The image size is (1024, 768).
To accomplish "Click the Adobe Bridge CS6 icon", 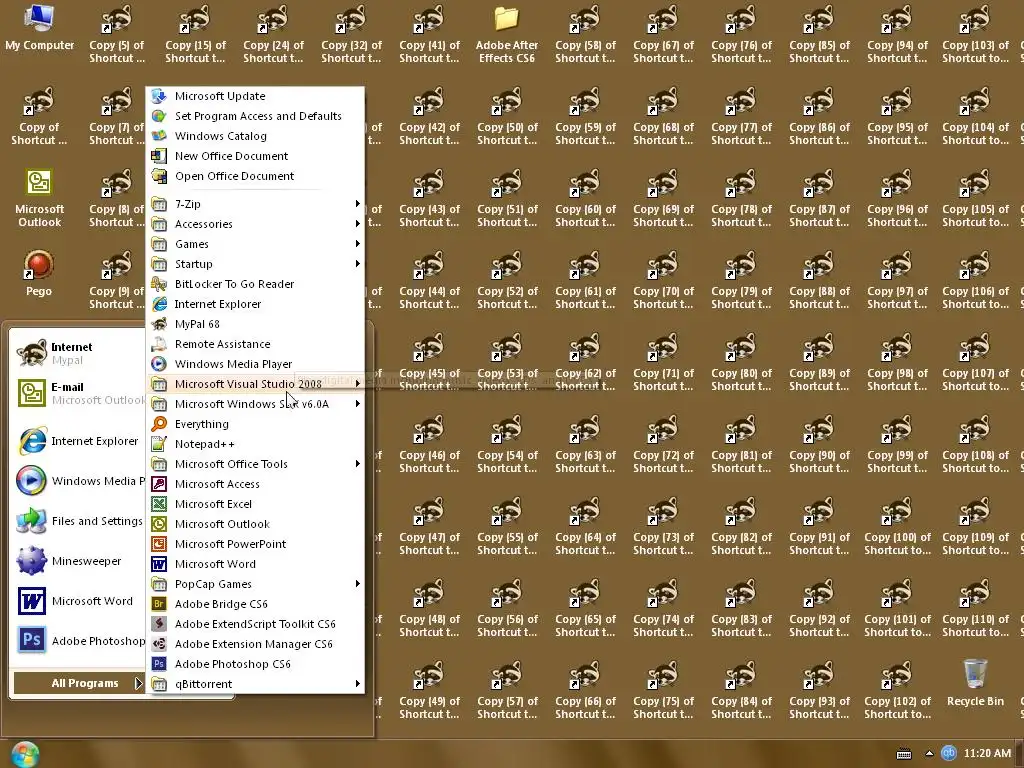I will 159,604.
